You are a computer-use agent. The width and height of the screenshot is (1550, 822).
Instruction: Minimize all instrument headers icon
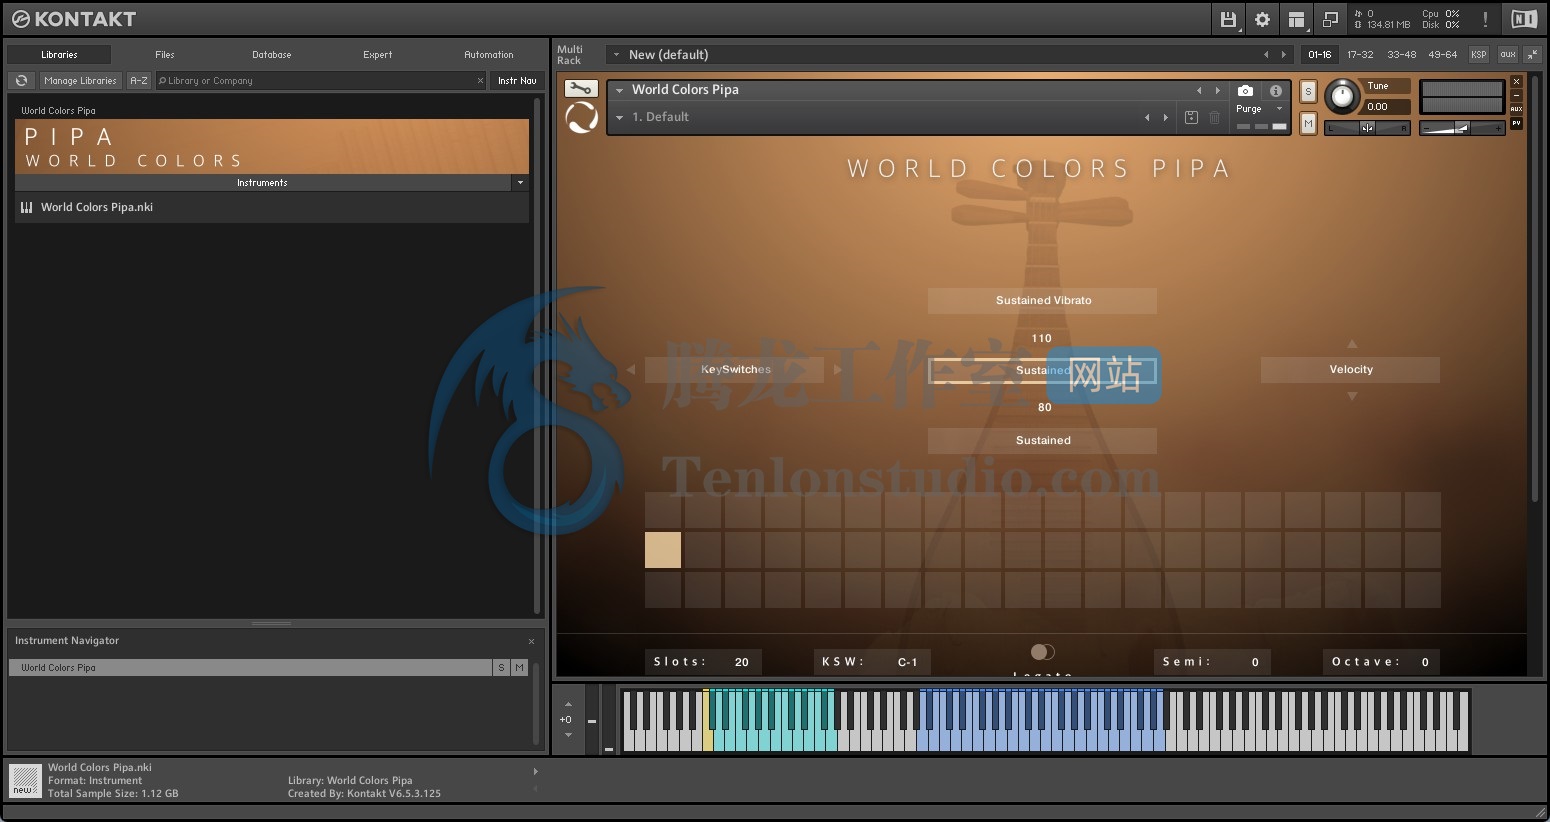pyautogui.click(x=1532, y=55)
